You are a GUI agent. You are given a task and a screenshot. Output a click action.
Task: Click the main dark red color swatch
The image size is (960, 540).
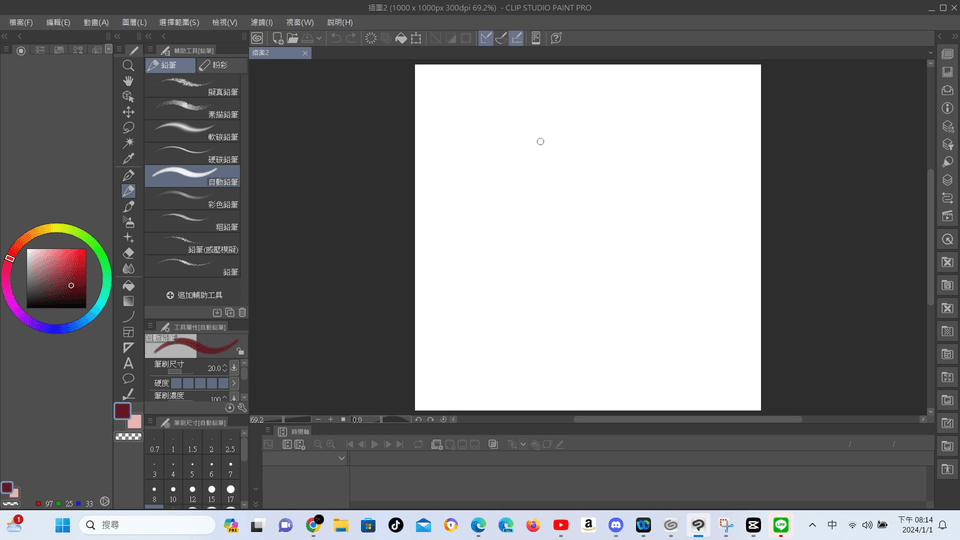pyautogui.click(x=122, y=411)
